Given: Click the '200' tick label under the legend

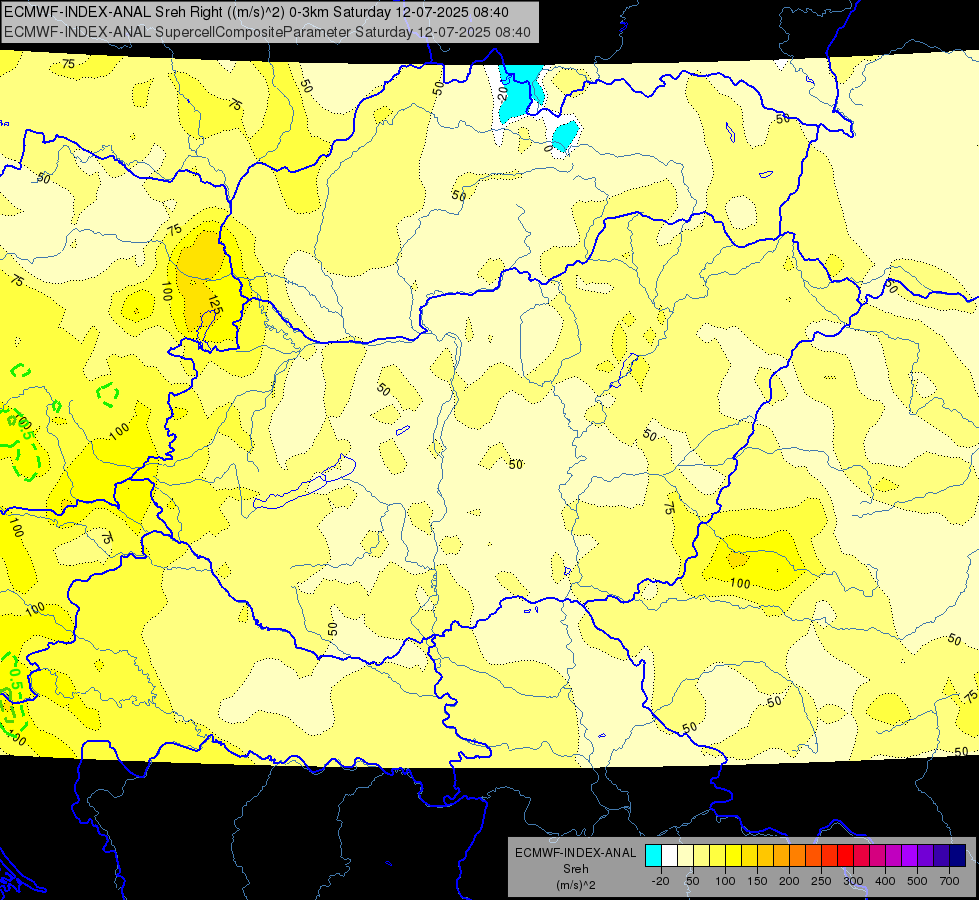Looking at the screenshot, I should click(x=789, y=881).
